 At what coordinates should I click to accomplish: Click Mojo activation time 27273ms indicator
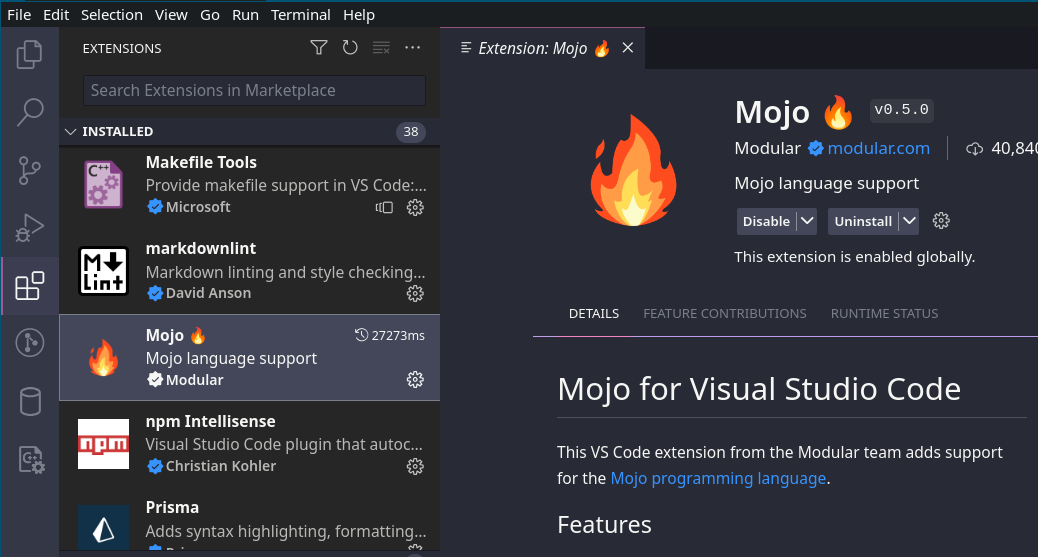point(390,335)
